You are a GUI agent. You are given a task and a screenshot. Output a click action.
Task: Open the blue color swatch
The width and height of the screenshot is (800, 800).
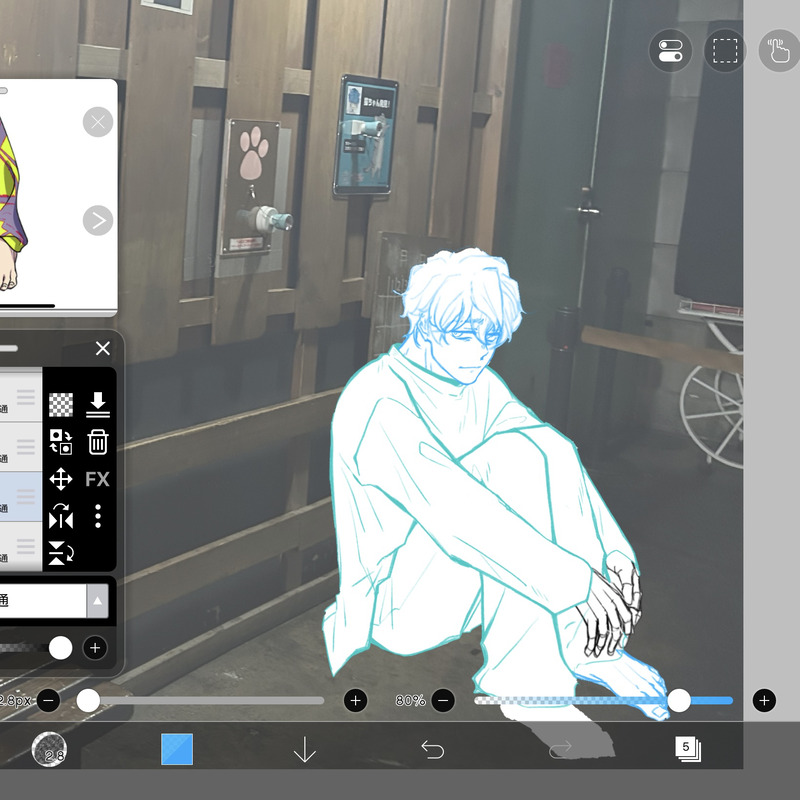point(177,749)
